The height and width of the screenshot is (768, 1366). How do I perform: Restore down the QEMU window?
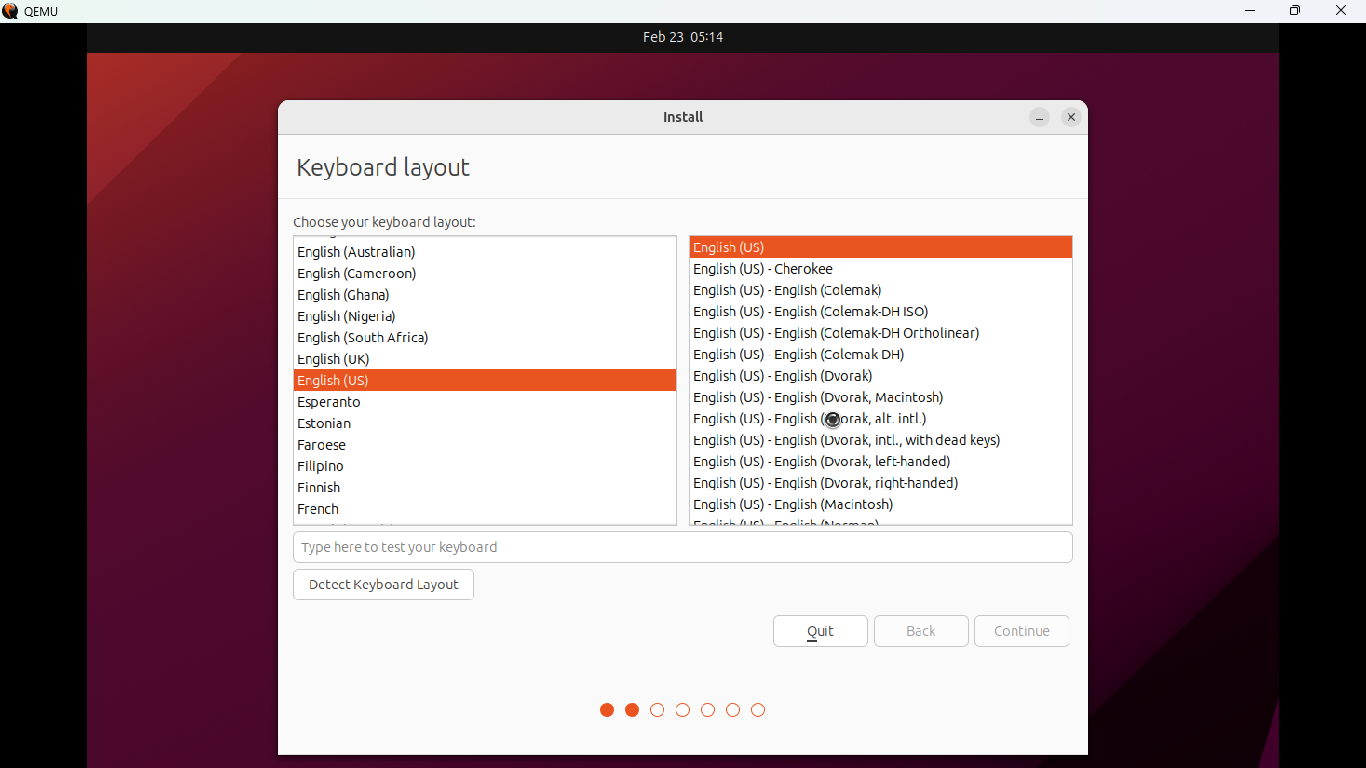tap(1295, 11)
